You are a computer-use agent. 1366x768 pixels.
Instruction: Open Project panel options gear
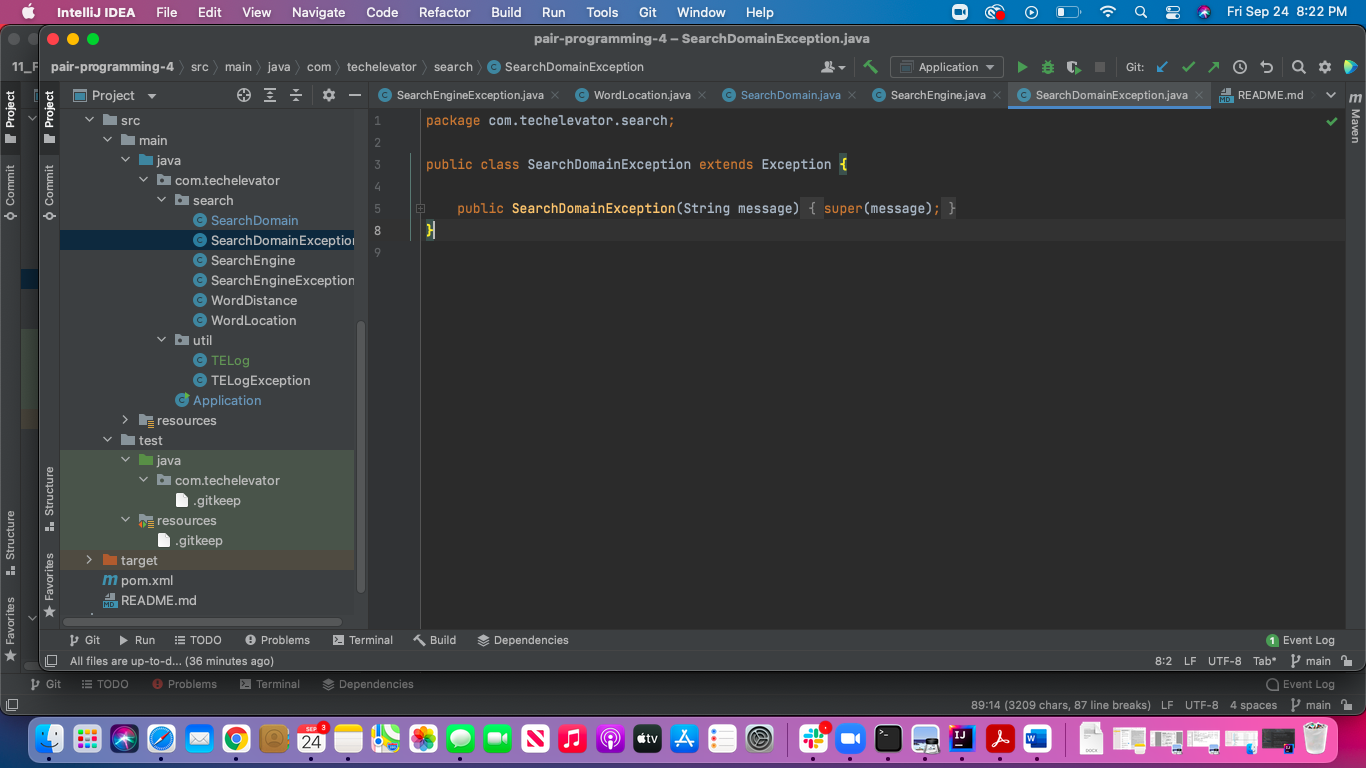tap(329, 95)
